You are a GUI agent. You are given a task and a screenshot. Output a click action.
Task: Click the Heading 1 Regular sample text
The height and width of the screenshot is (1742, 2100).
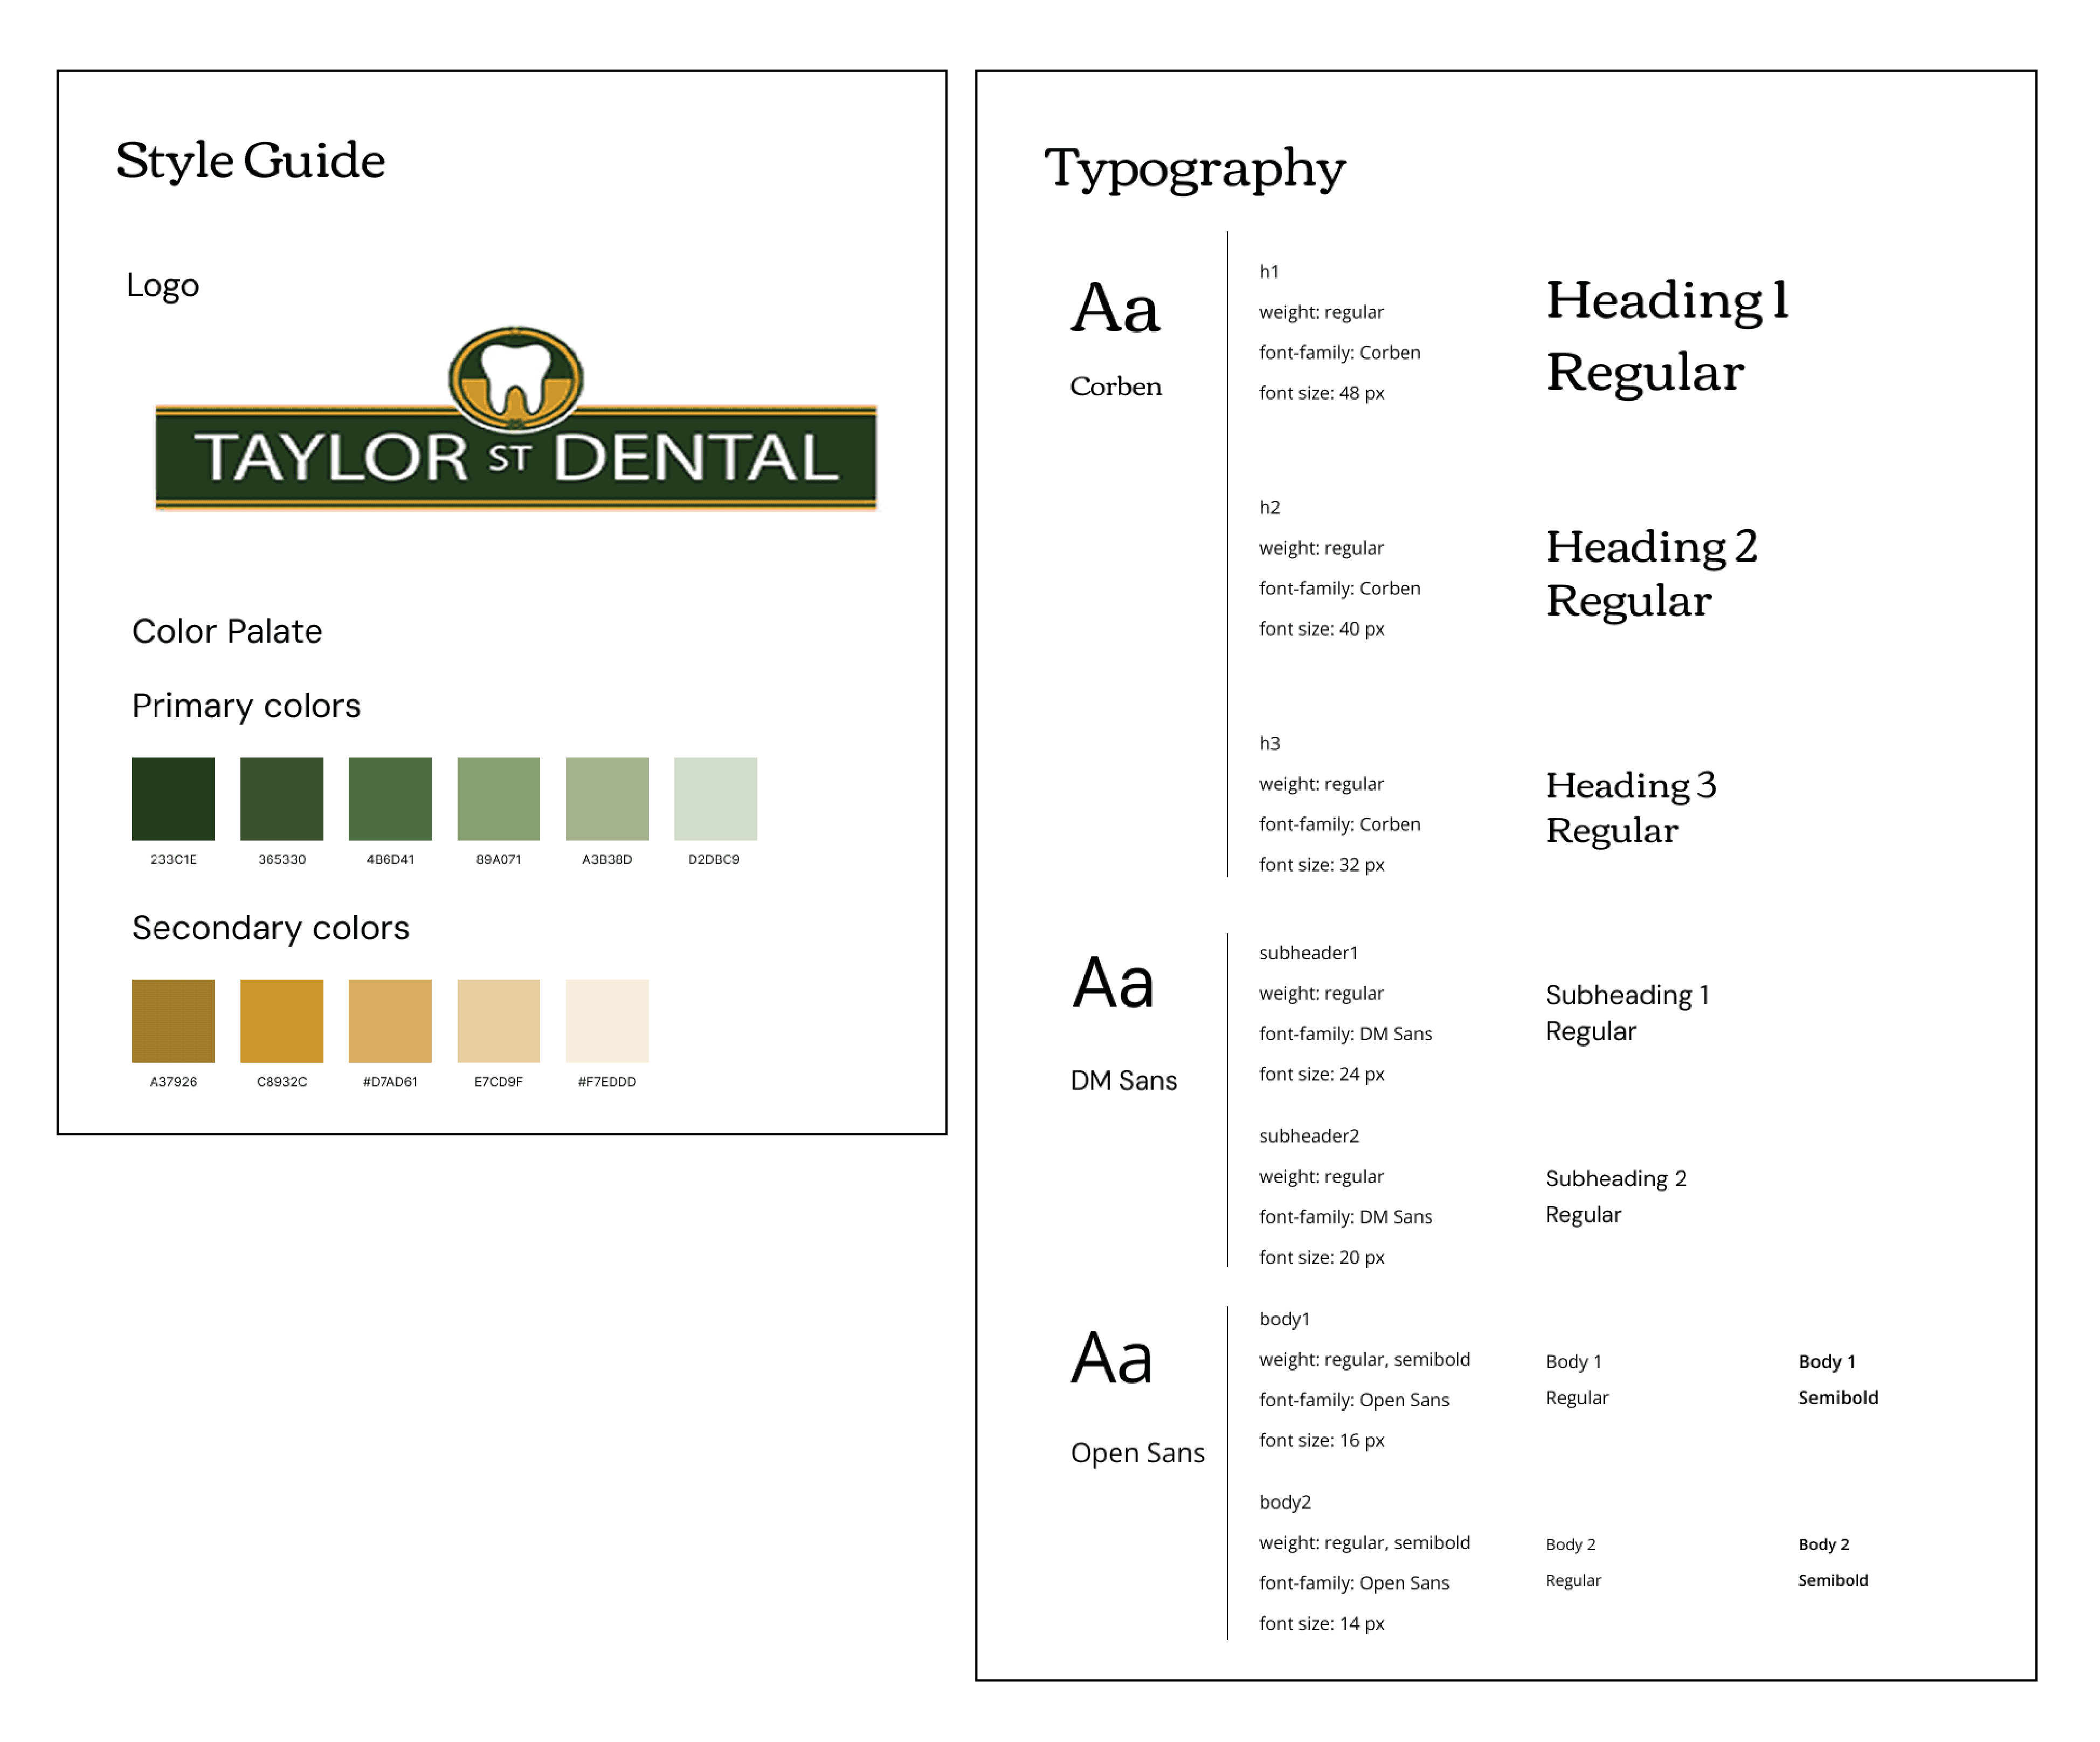1666,336
